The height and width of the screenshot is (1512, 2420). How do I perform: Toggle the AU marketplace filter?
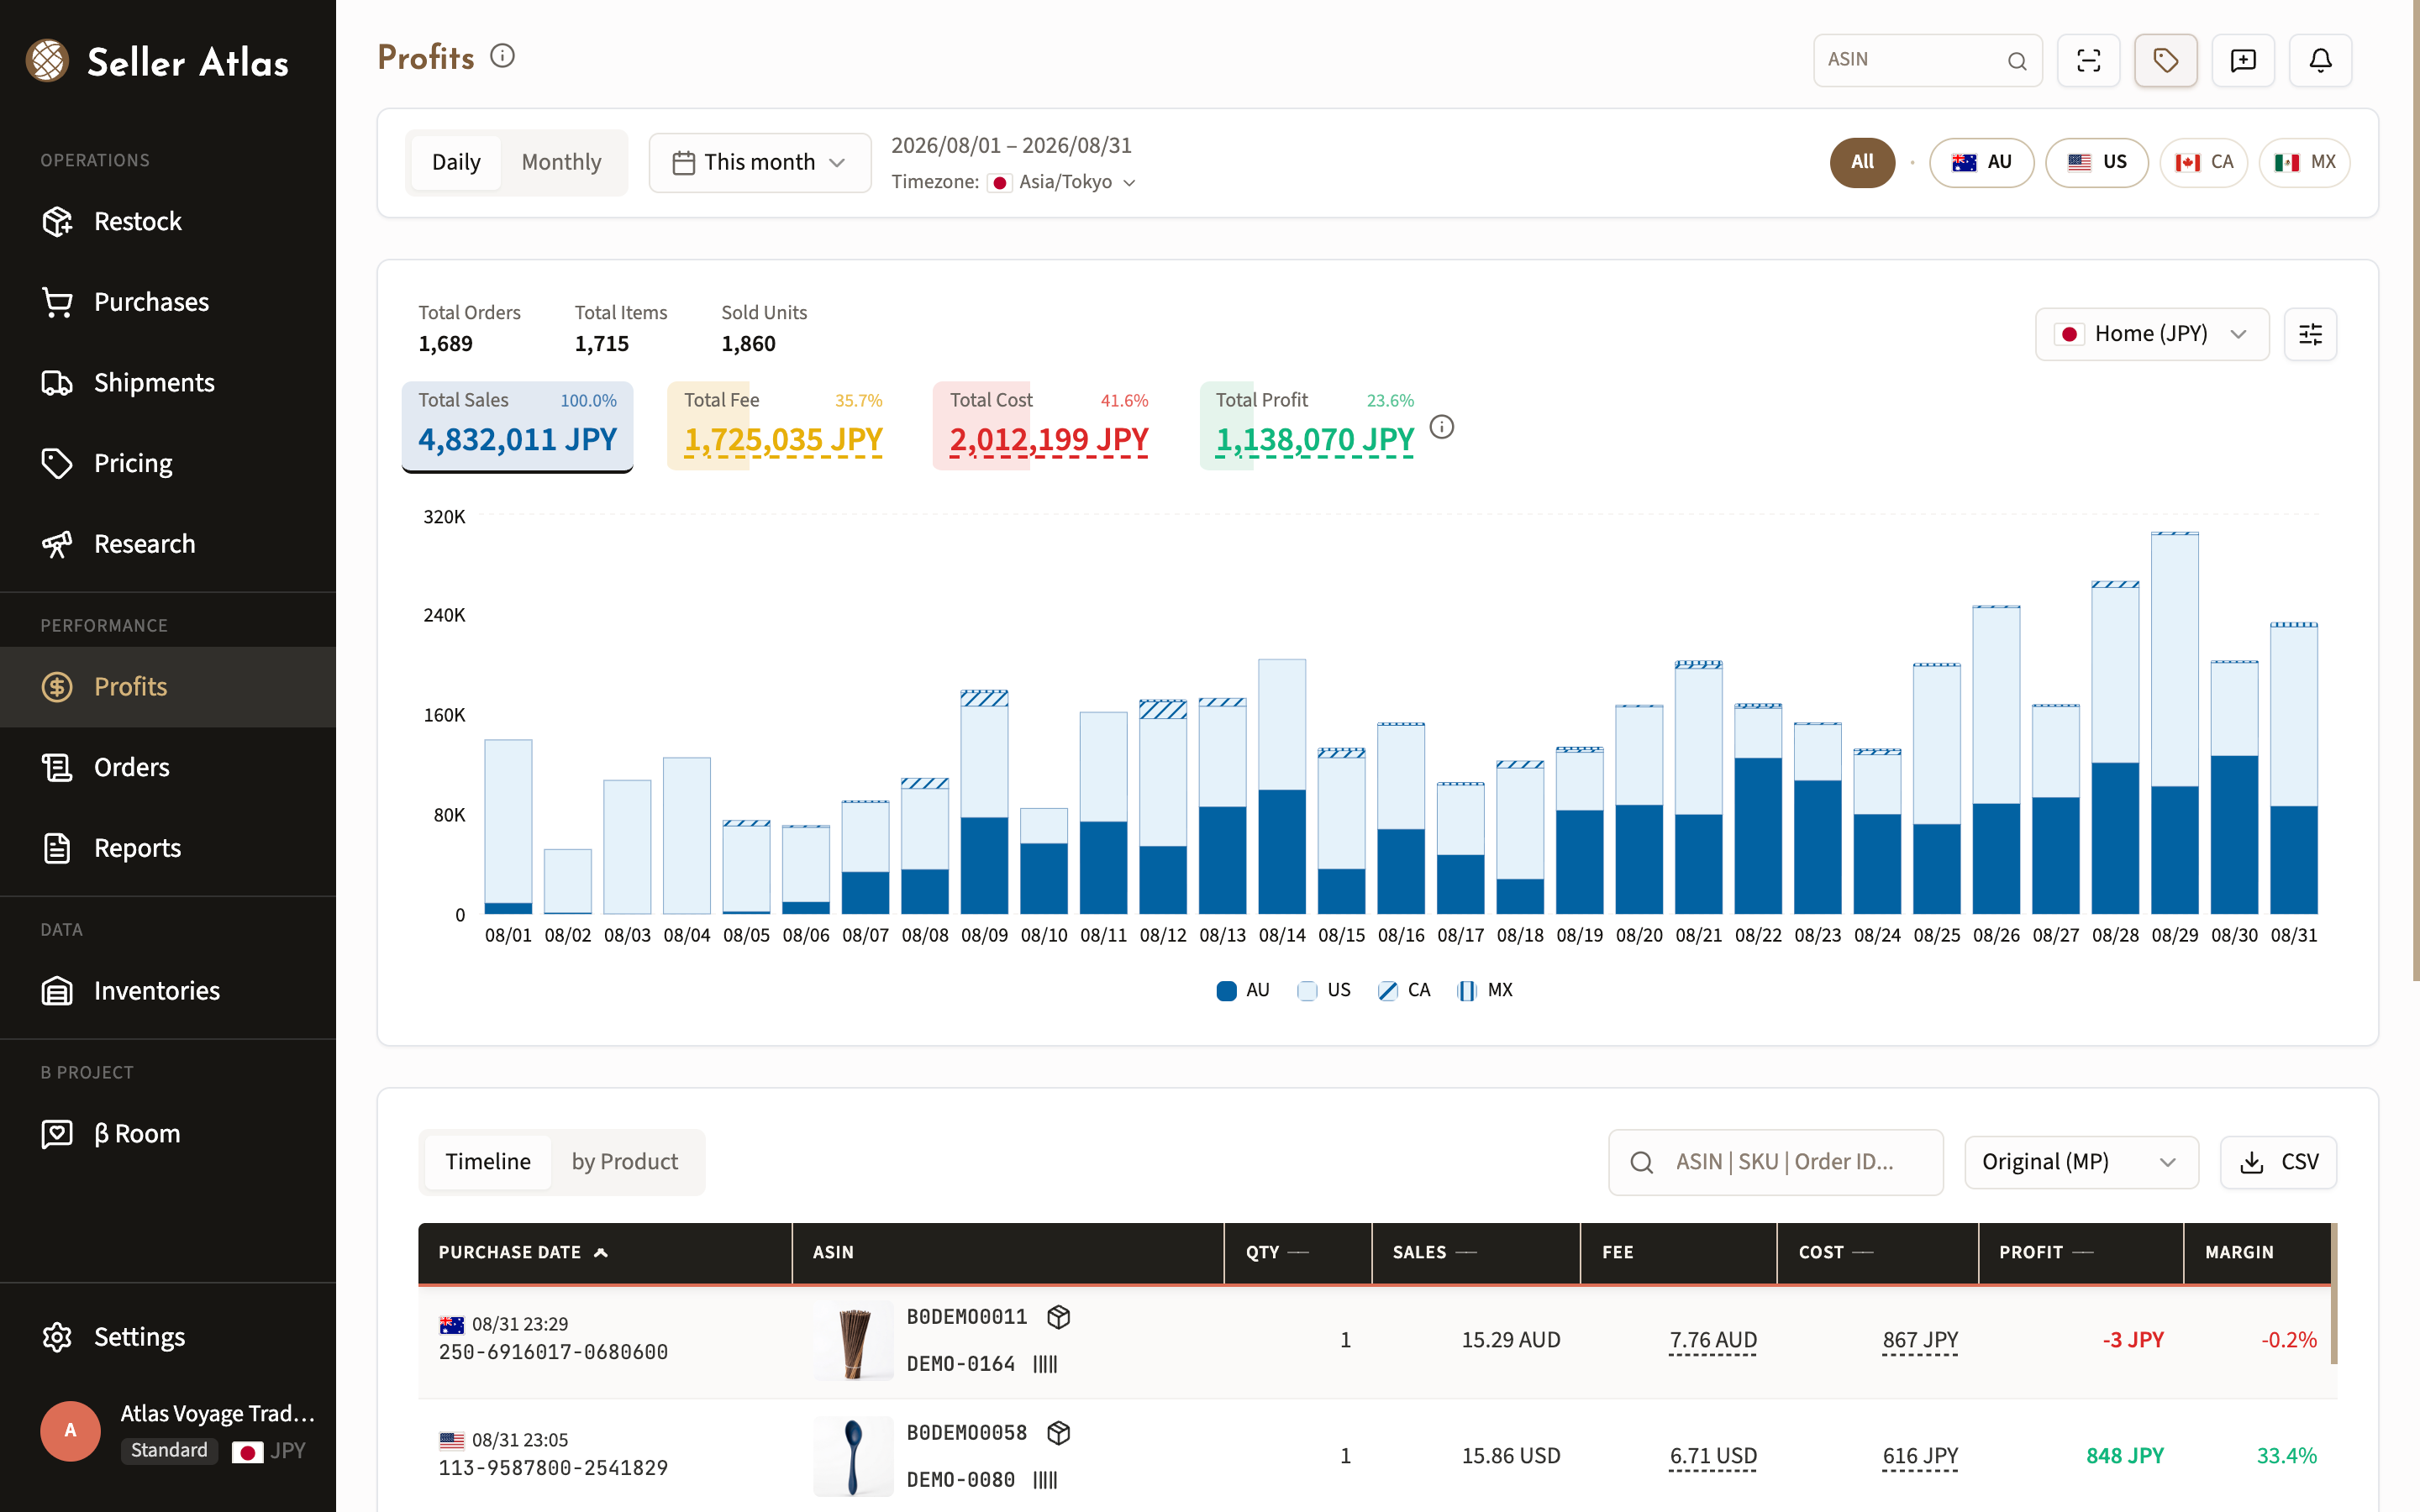point(1981,162)
